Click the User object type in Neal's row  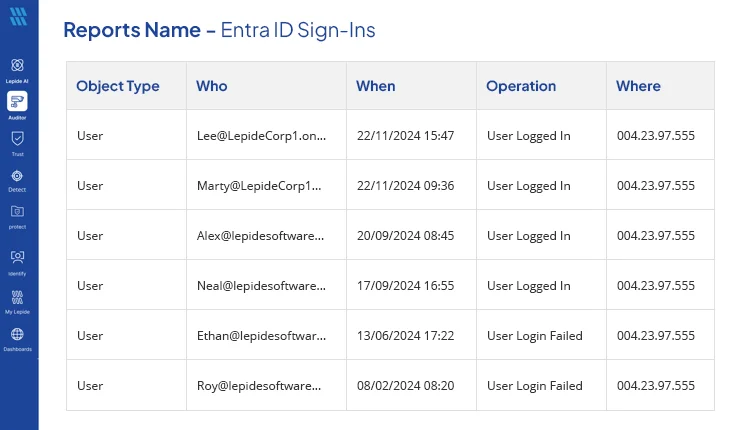90,285
